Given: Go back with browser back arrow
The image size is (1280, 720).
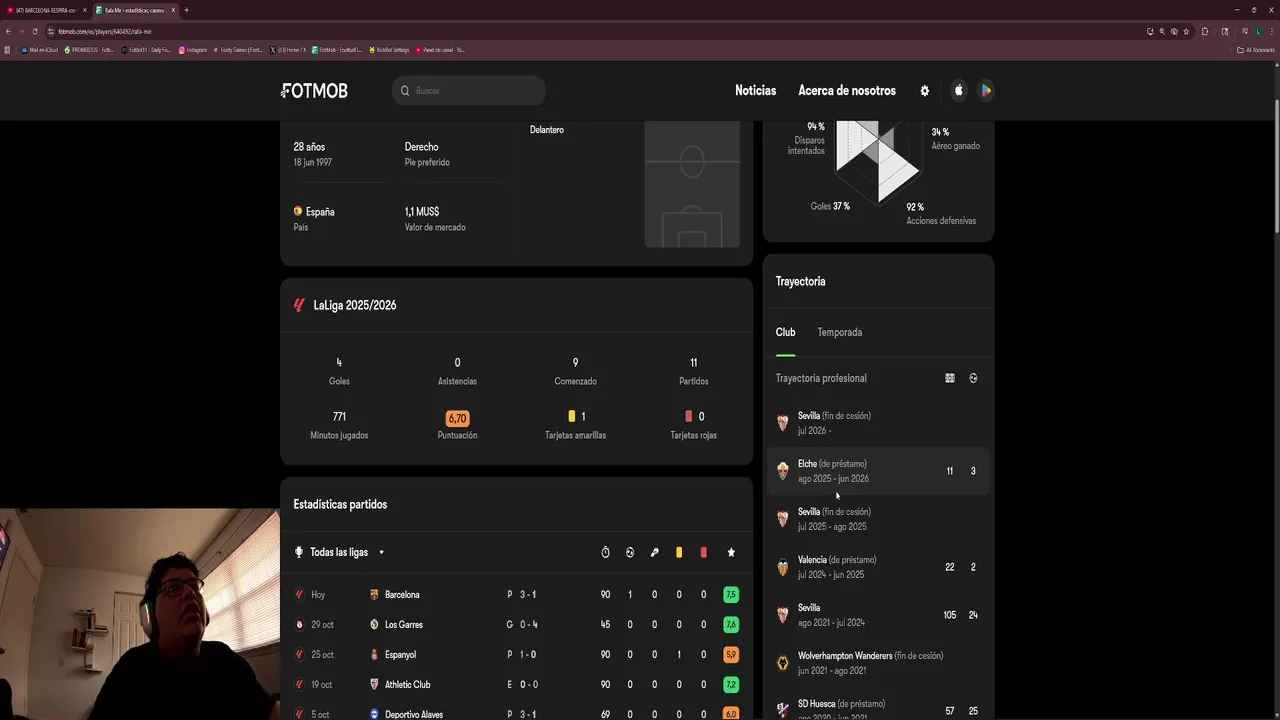Looking at the screenshot, I should 8,31.
